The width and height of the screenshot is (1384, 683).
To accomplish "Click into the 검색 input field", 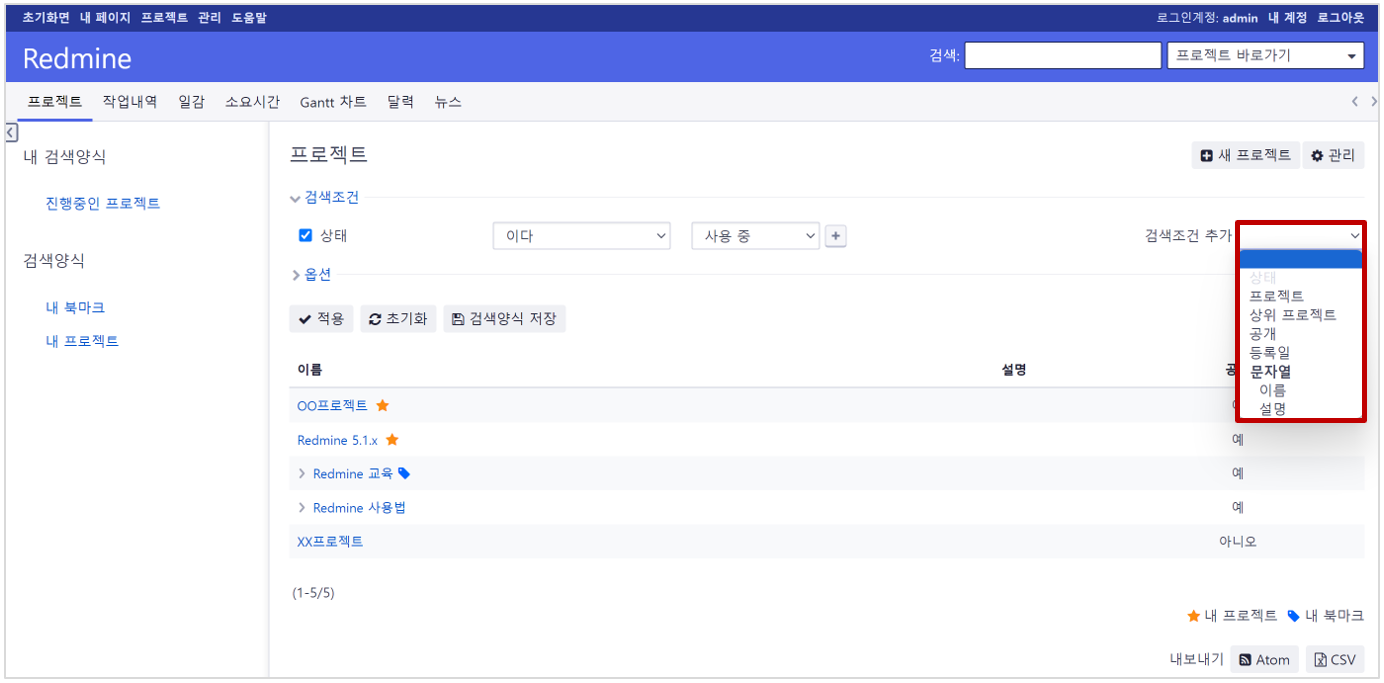I will (1062, 56).
